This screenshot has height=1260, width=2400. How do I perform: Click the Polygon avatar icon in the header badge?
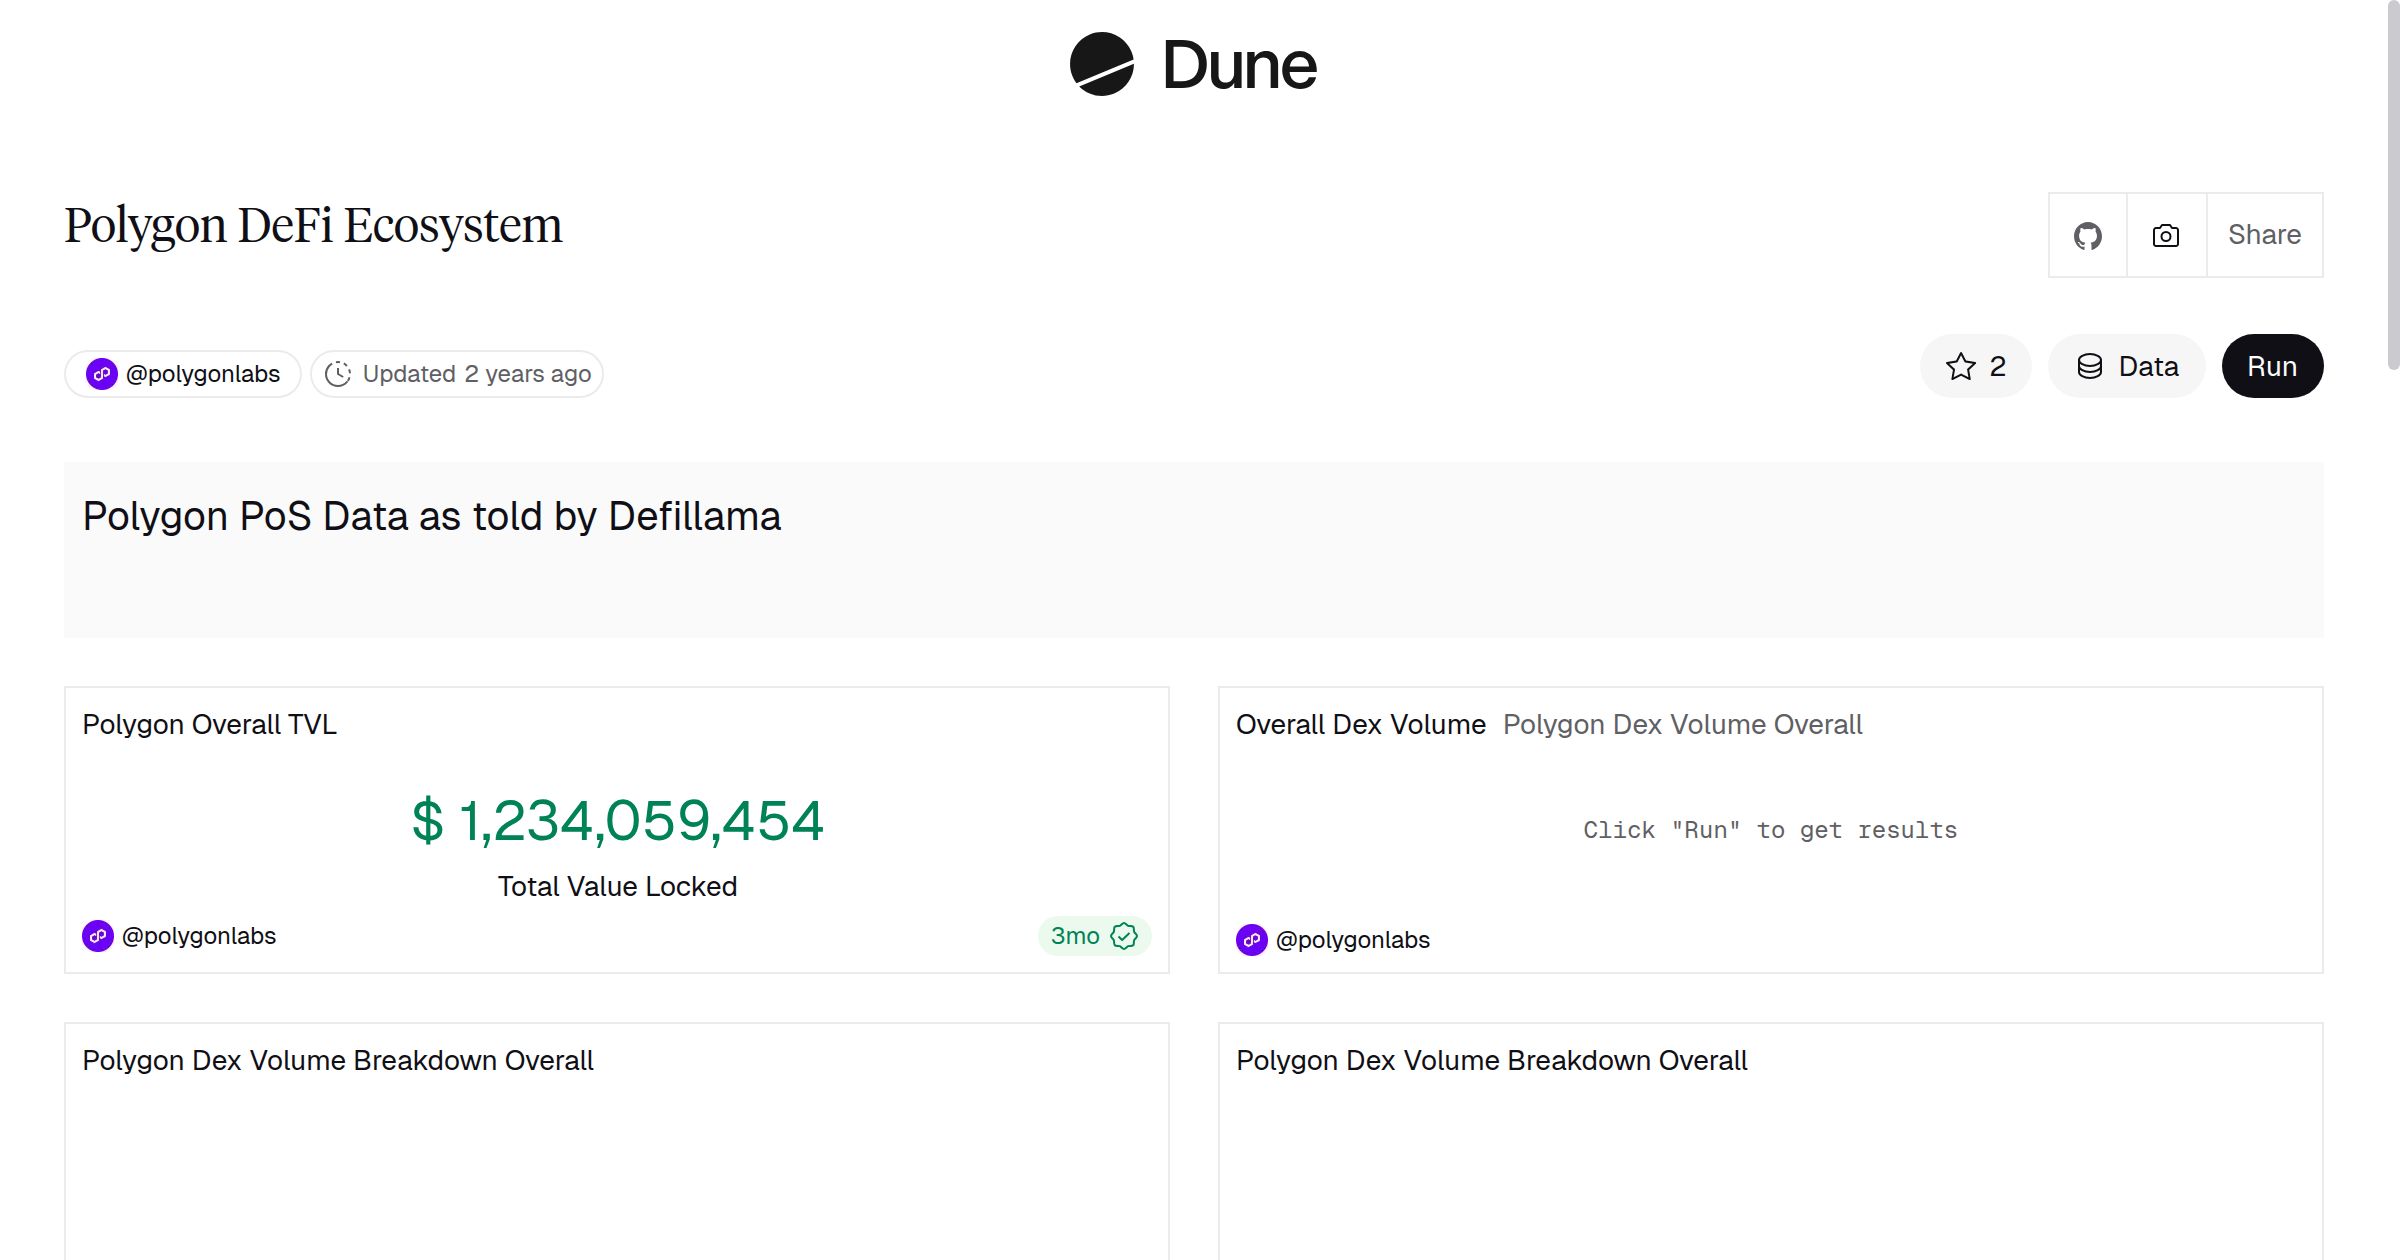(x=101, y=373)
